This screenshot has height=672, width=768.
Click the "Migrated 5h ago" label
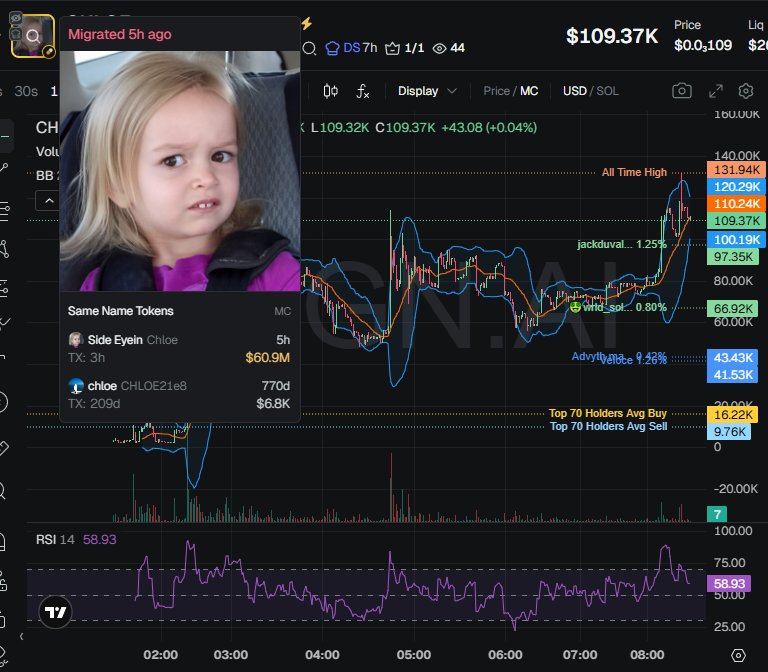[120, 34]
